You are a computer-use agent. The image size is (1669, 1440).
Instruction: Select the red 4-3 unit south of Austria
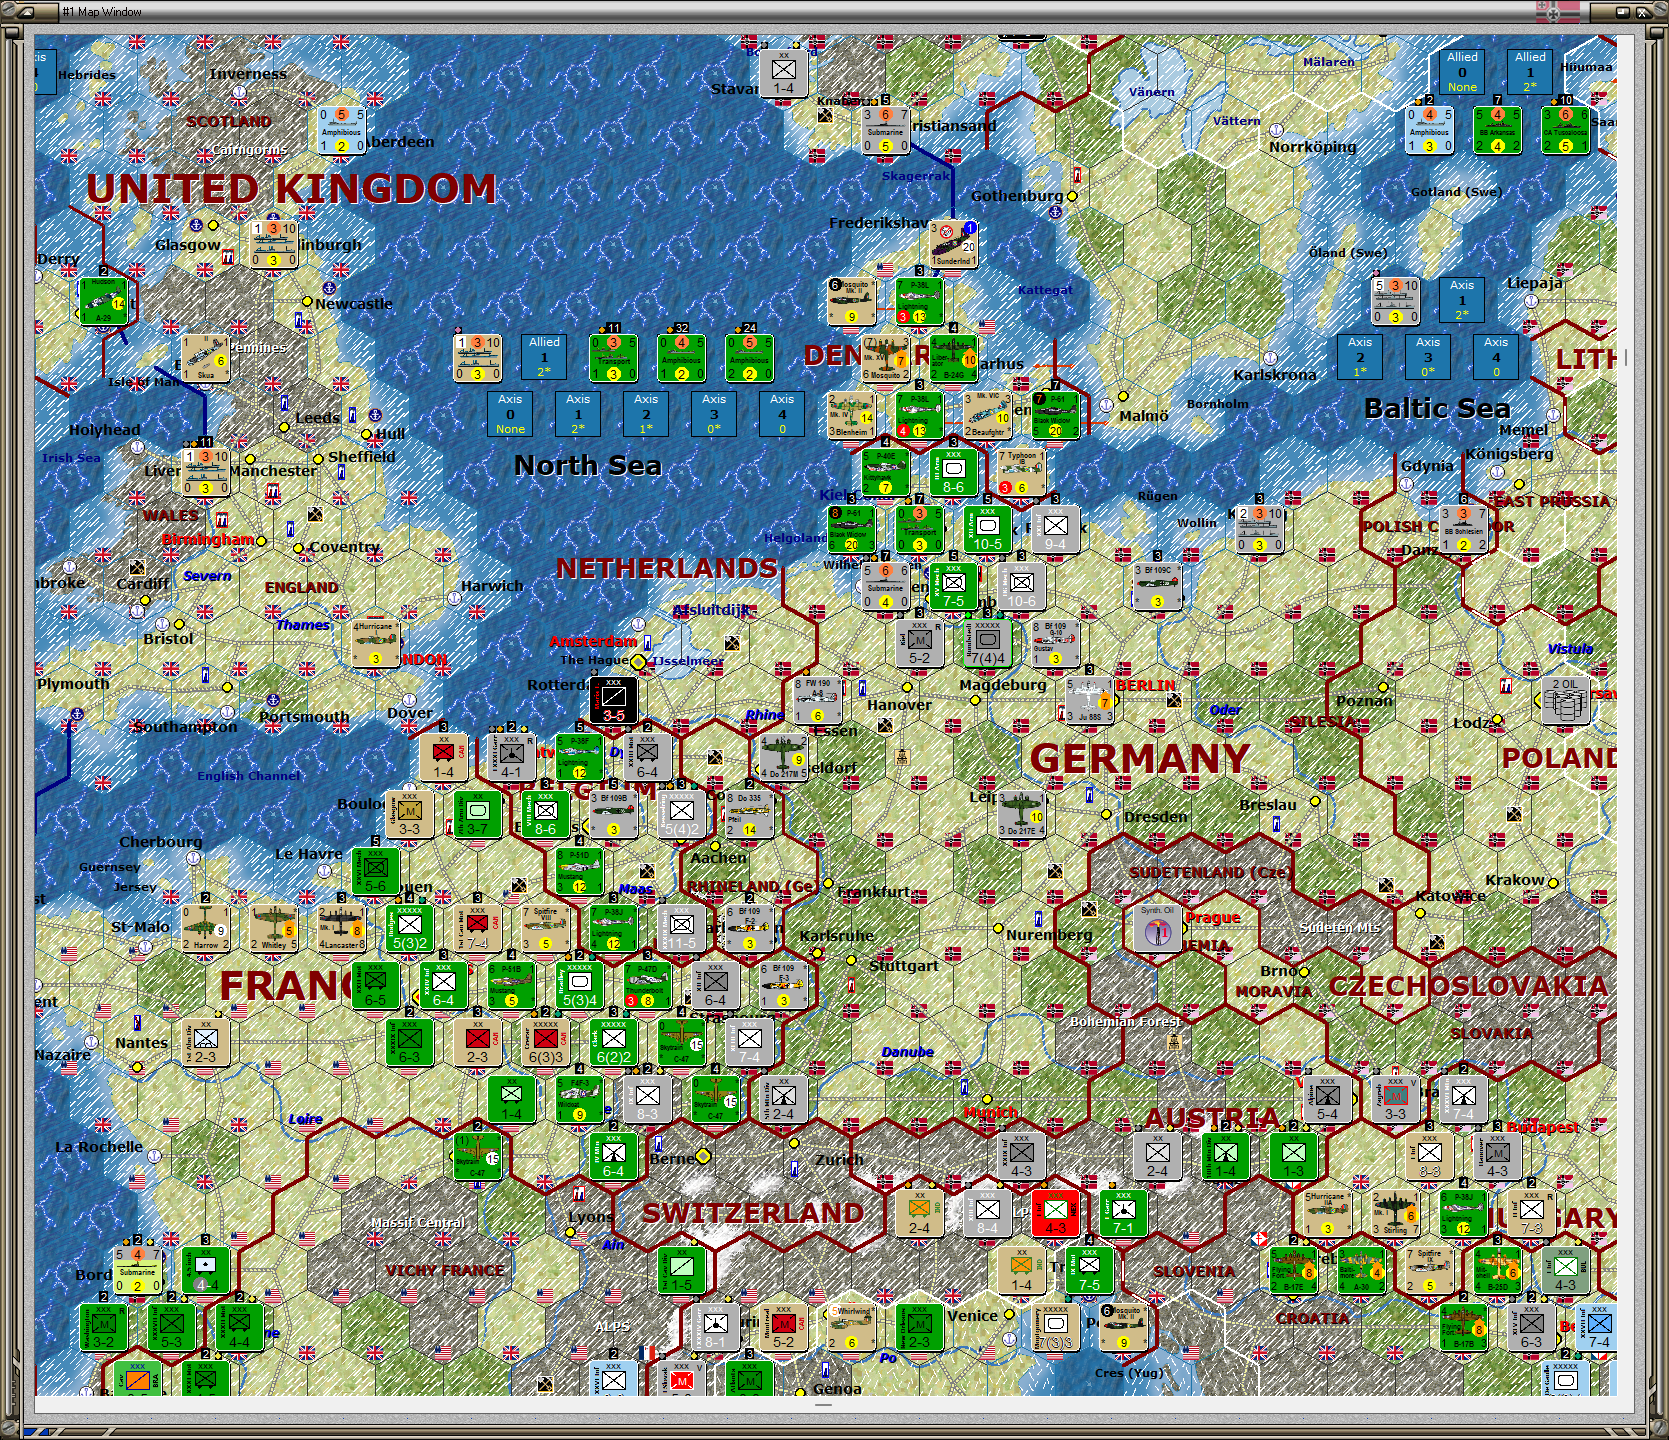[1055, 1213]
